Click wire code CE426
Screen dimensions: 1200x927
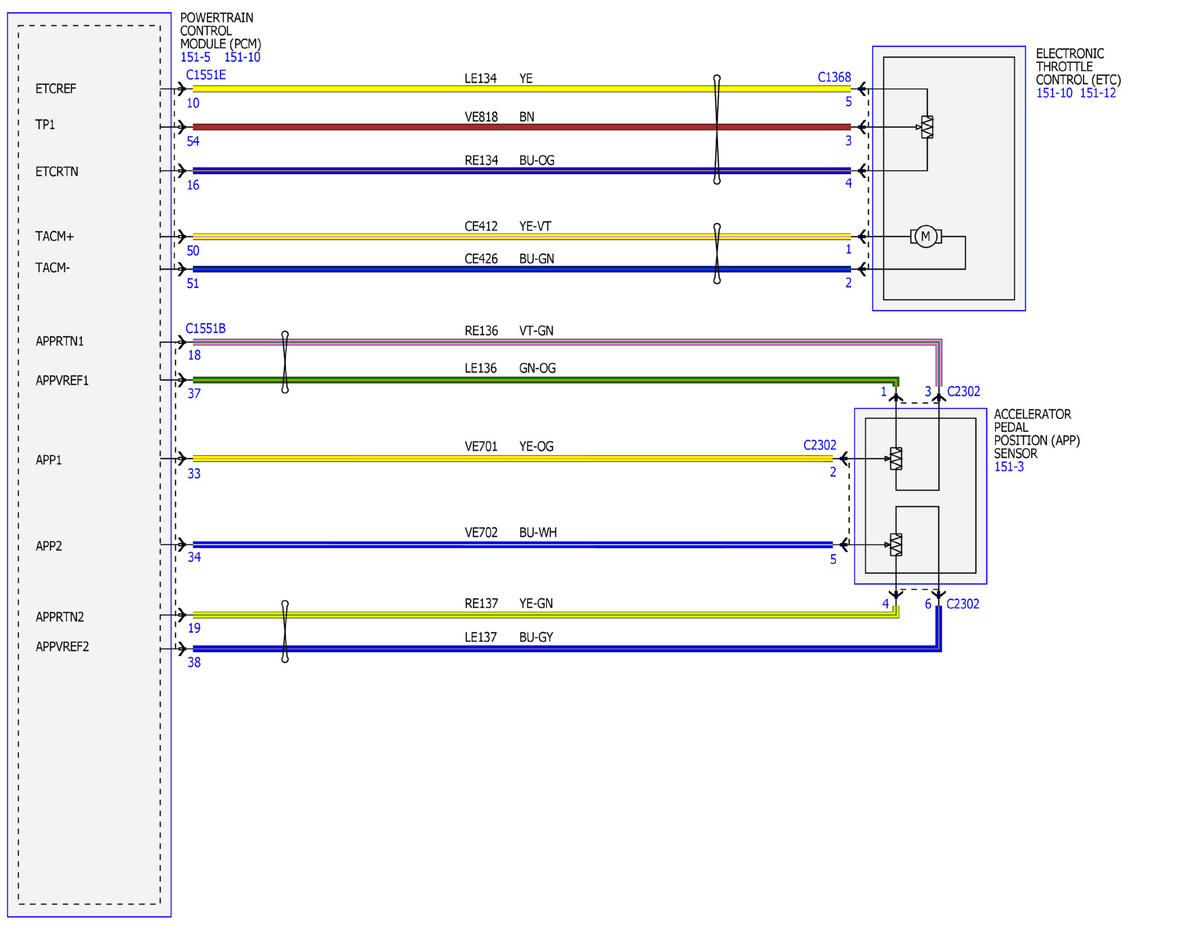click(481, 258)
